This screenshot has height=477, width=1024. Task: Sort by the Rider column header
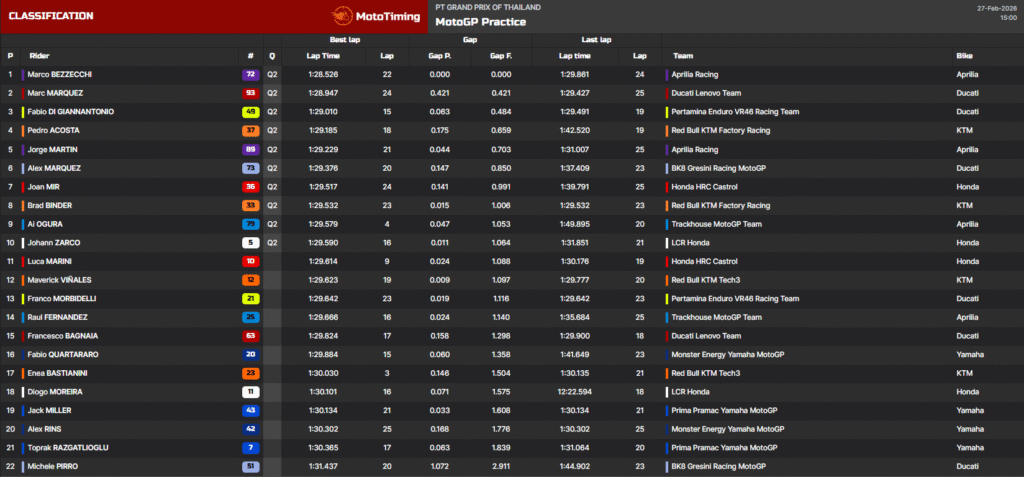point(39,56)
